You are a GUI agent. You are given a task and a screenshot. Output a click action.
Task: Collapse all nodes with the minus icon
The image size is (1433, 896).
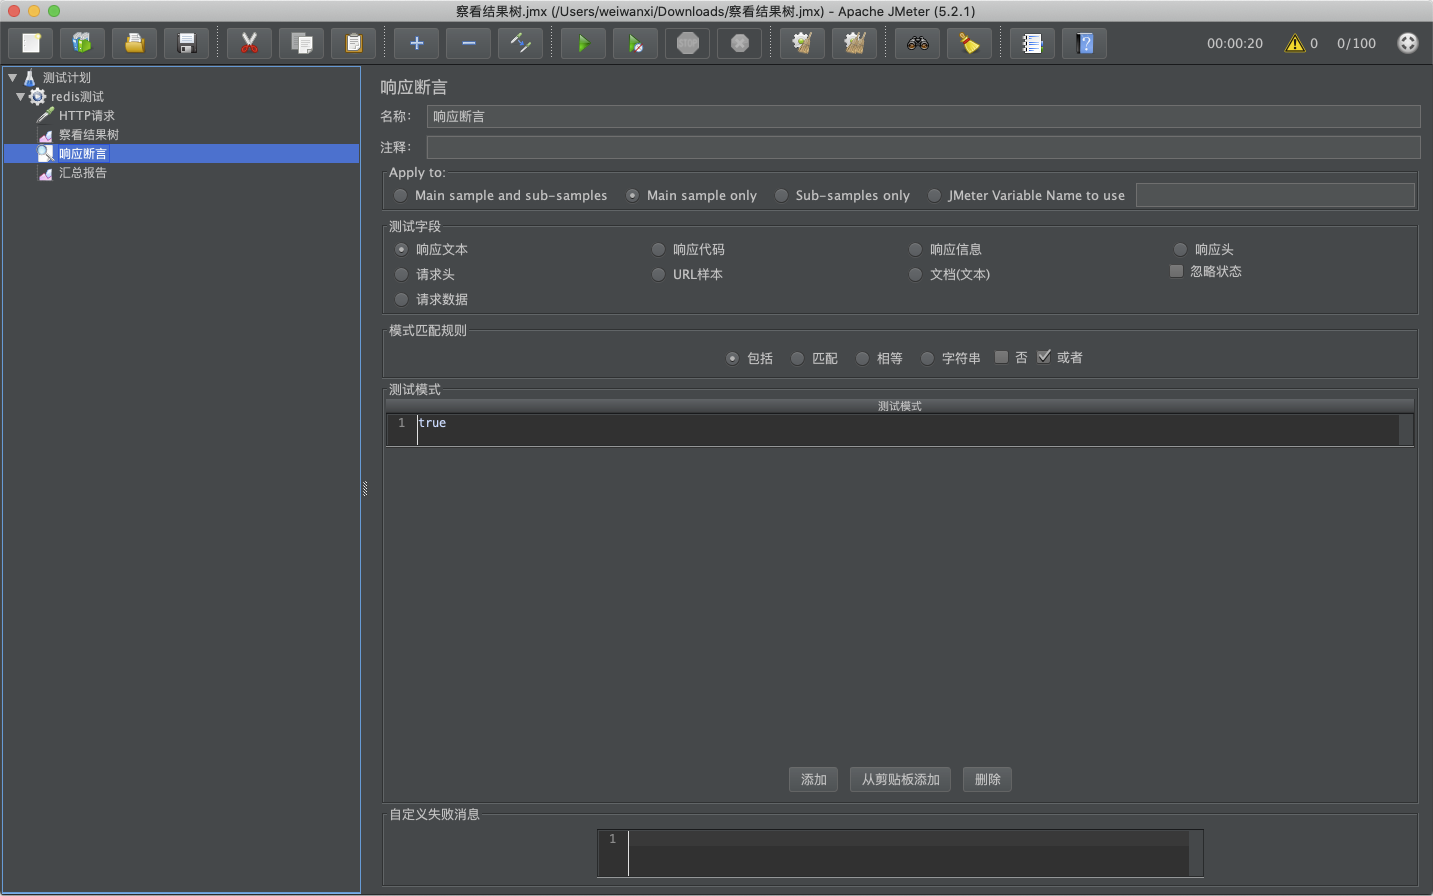469,43
